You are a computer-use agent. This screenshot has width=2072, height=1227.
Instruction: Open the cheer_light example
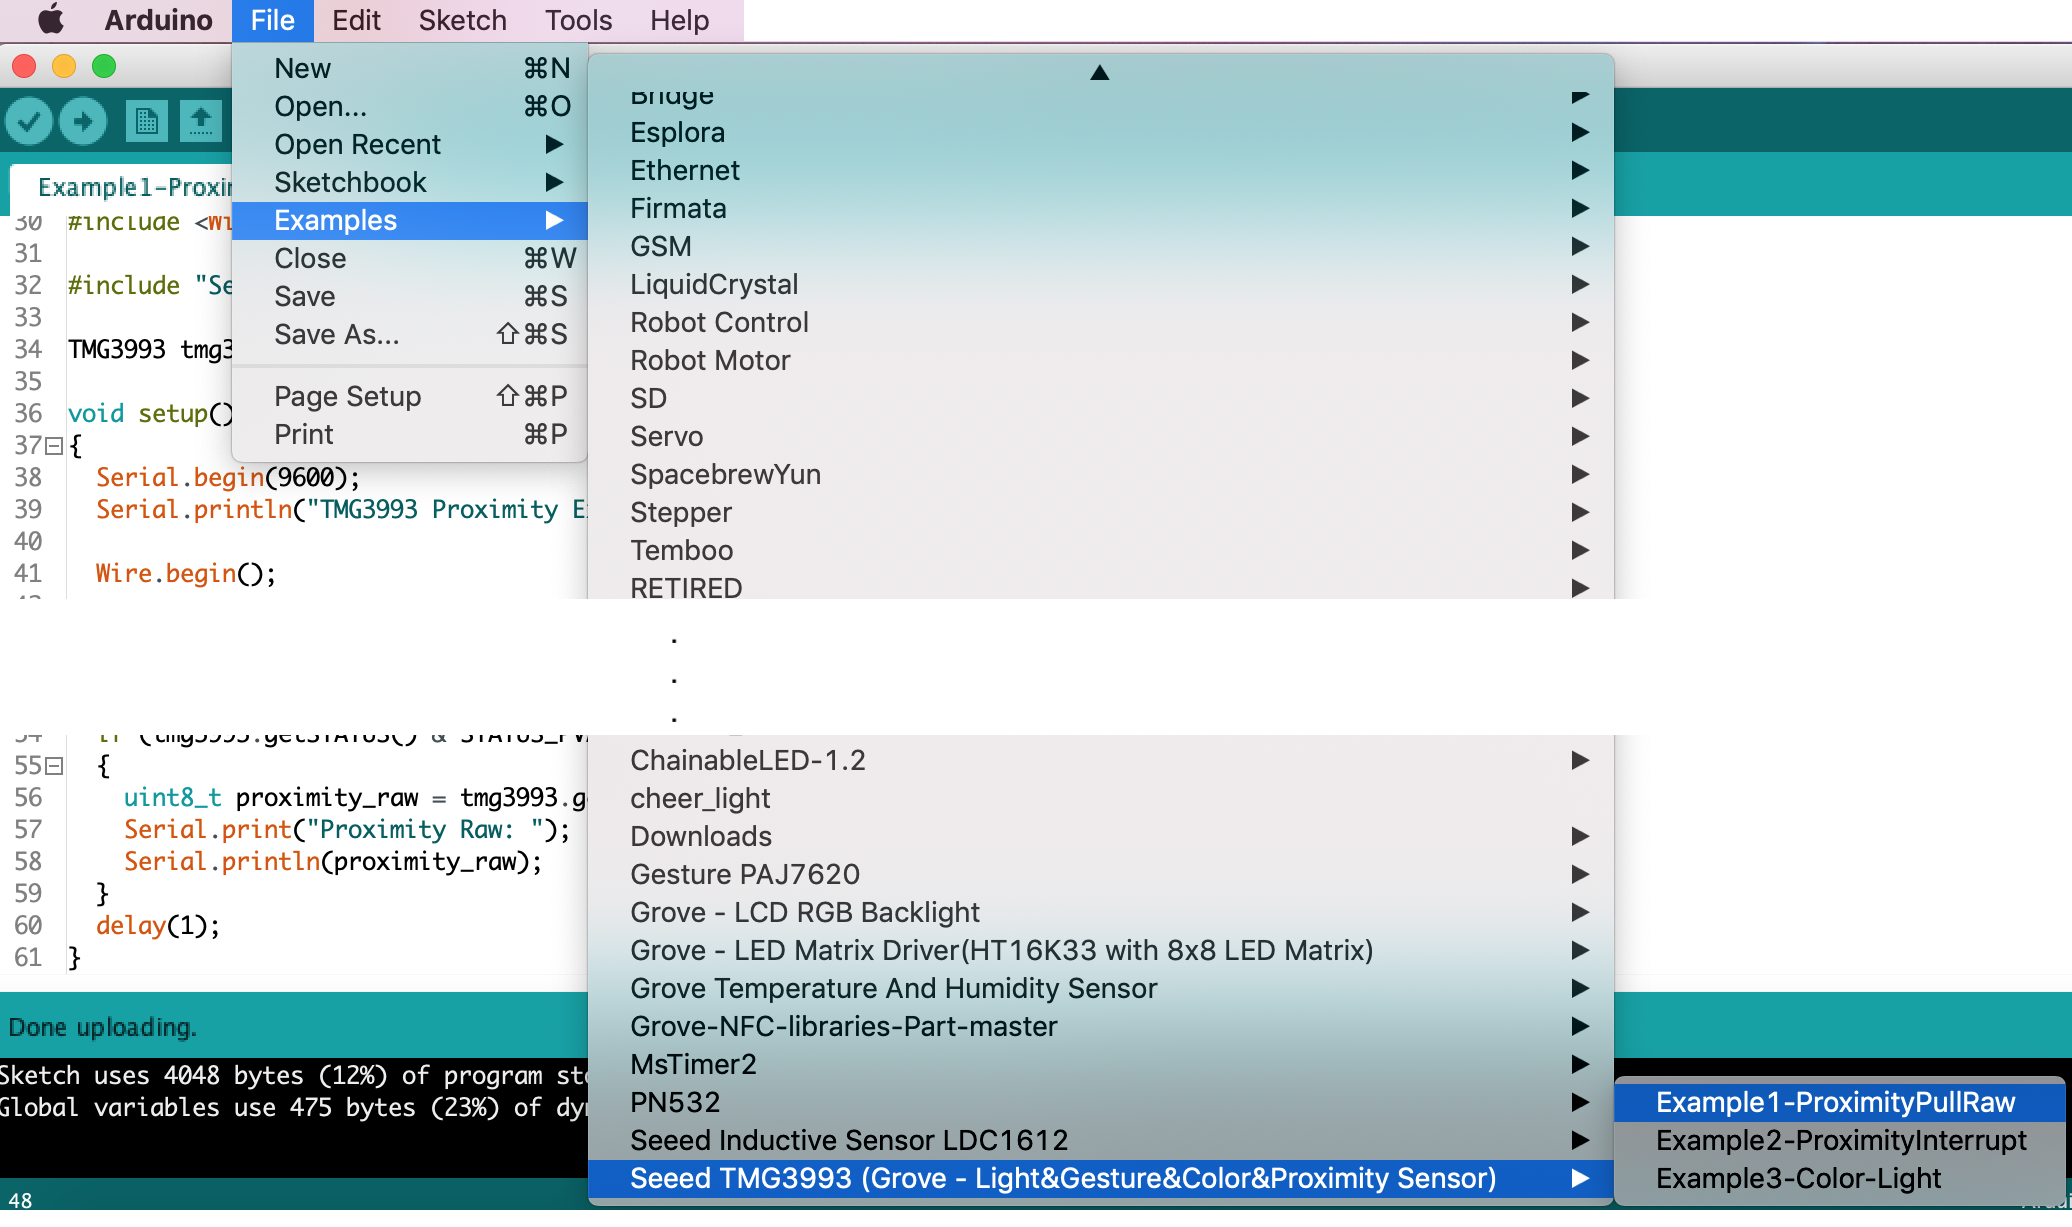[700, 798]
